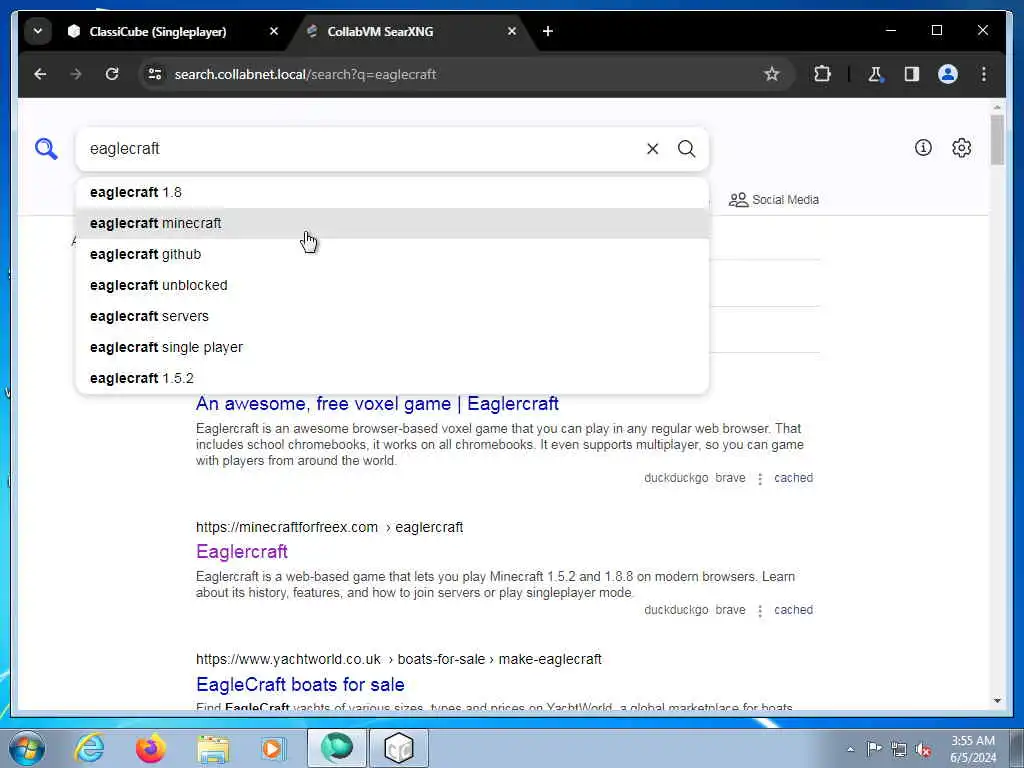The height and width of the screenshot is (768, 1024).
Task: Open the About info icon
Action: click(923, 148)
